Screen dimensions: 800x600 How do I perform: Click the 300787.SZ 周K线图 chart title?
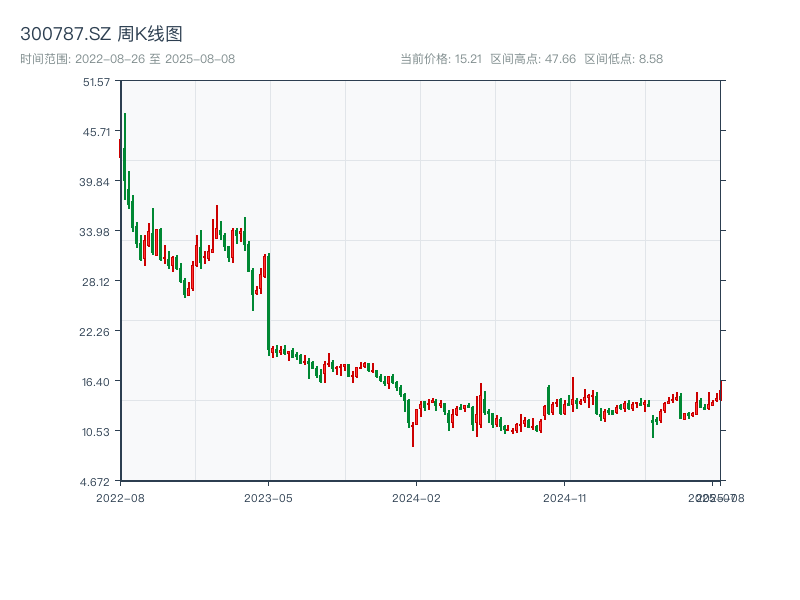[x=101, y=35]
